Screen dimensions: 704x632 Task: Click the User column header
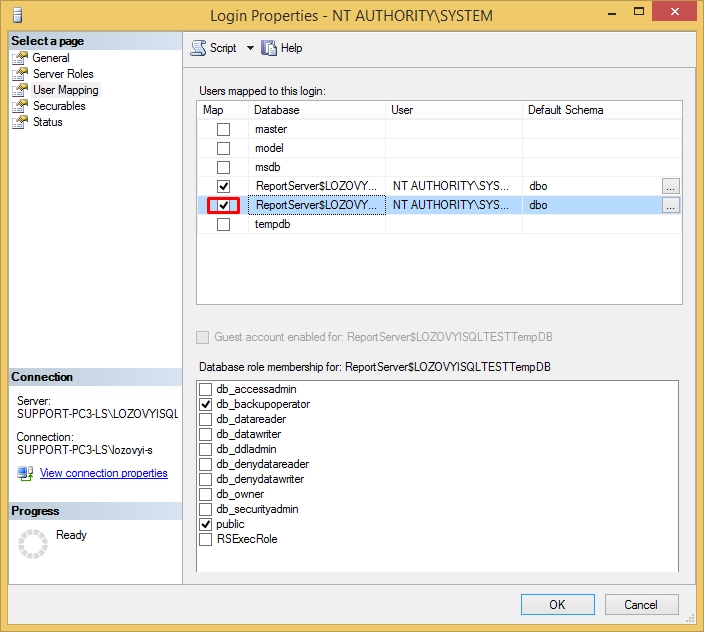tap(453, 110)
